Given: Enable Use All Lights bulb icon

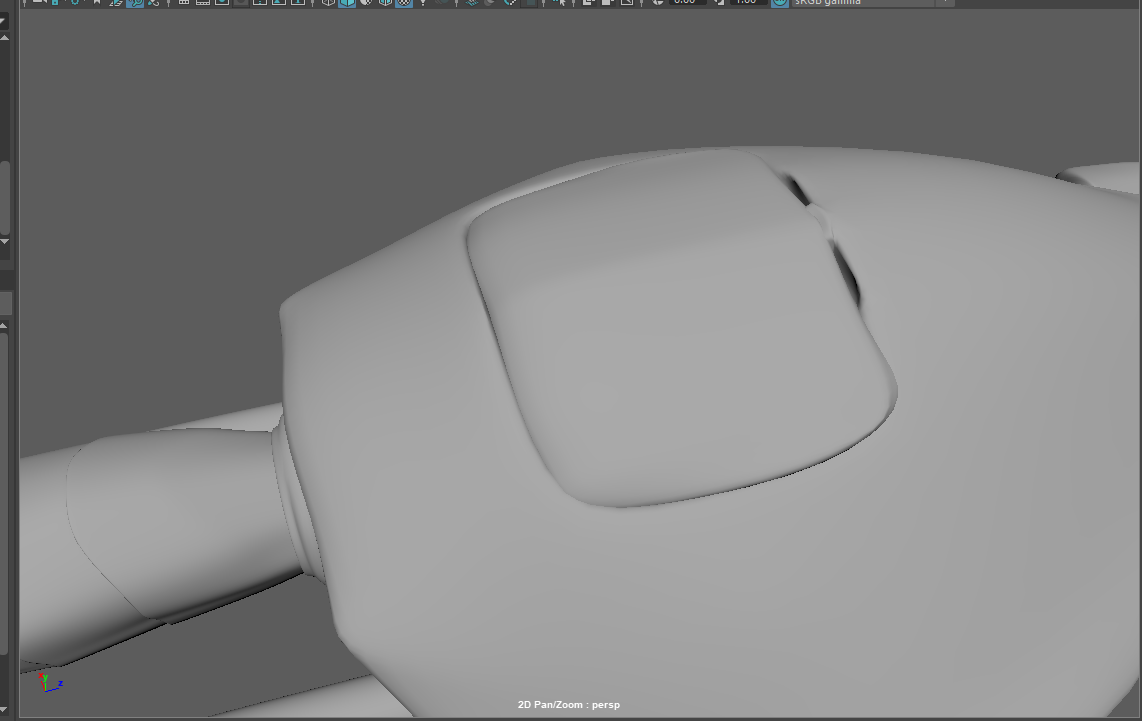Looking at the screenshot, I should 422,2.
